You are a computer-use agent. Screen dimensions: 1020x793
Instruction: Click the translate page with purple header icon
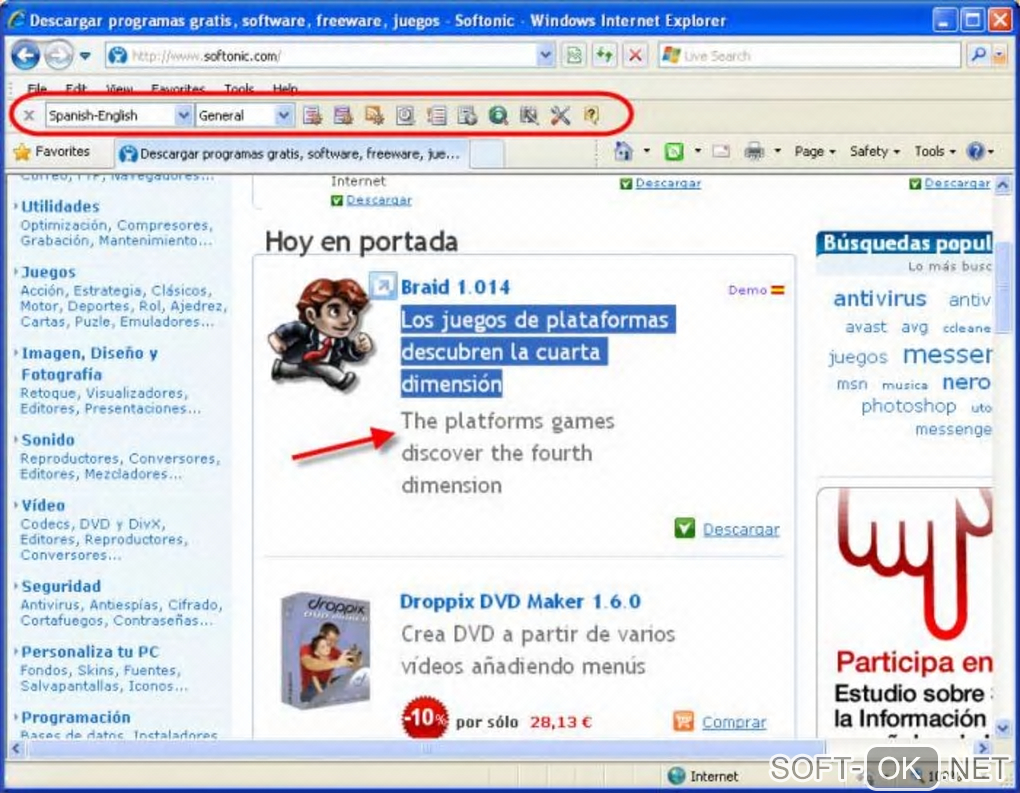click(343, 116)
